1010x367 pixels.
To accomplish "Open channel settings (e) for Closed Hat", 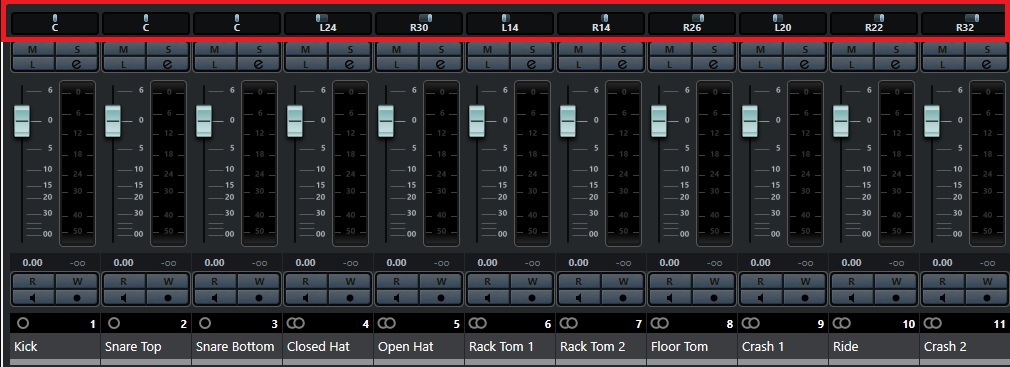I will point(350,64).
